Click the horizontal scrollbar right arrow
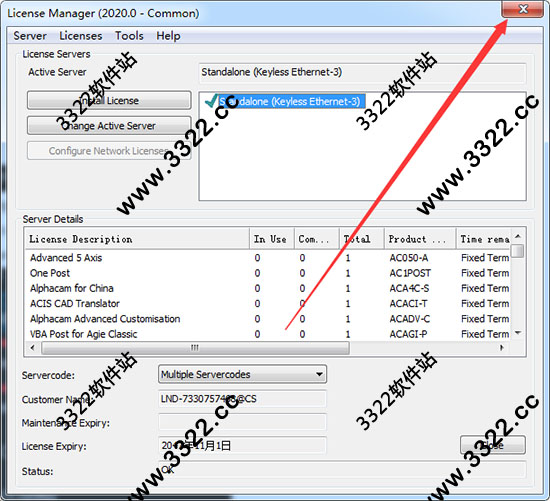550x501 pixels. [x=502, y=348]
